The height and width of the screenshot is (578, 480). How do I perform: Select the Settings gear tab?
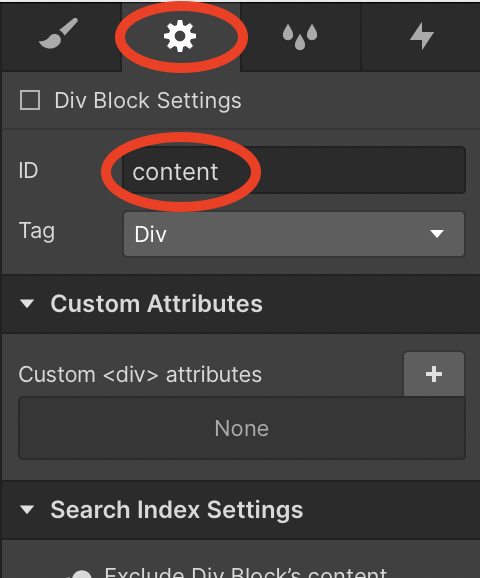tap(180, 36)
